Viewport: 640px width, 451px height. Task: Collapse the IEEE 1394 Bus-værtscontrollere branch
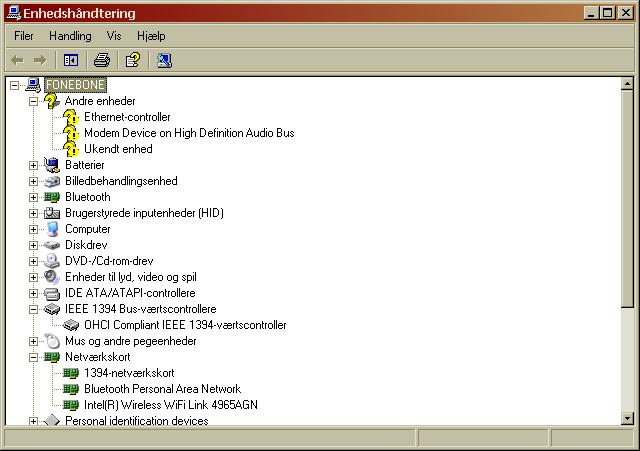coord(33,309)
